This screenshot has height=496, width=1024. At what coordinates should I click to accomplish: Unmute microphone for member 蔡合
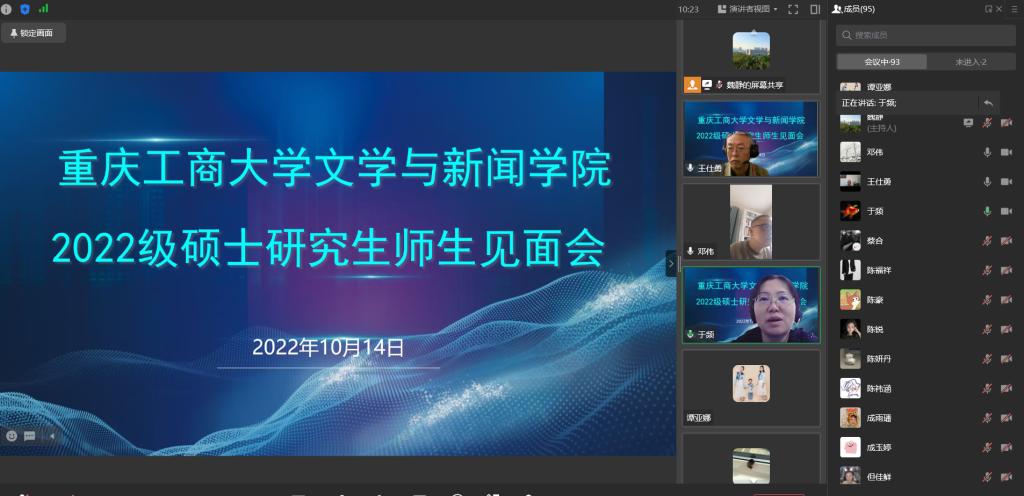(x=987, y=241)
